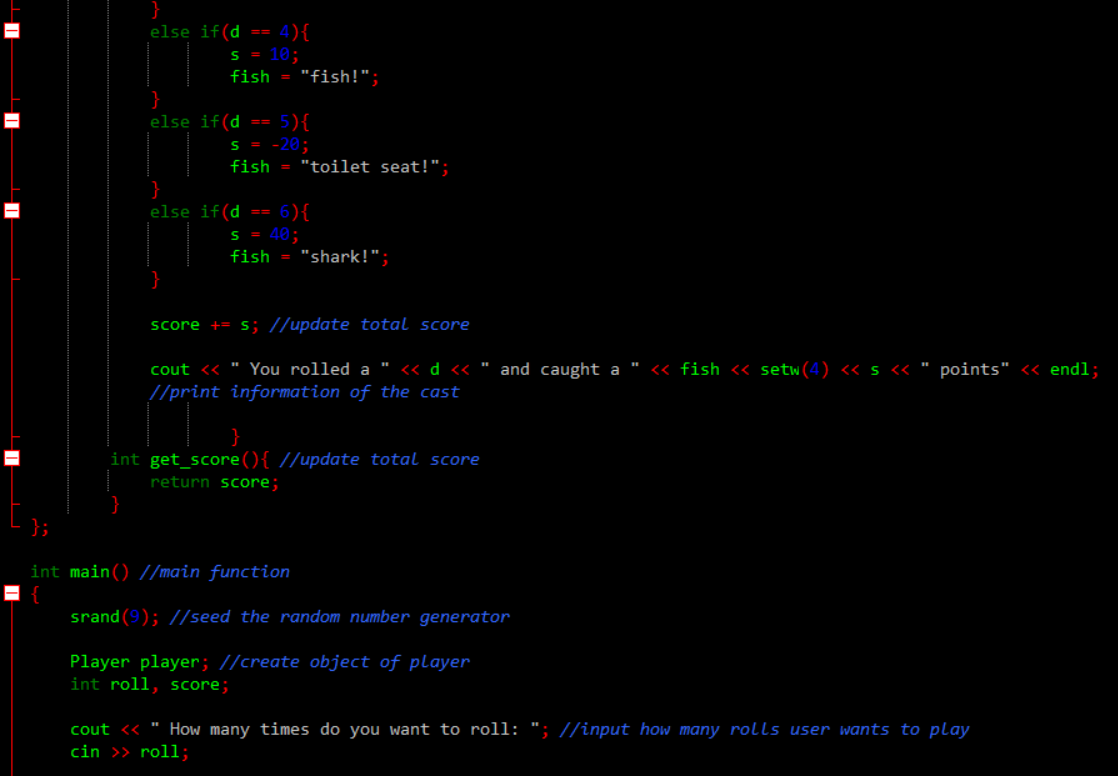Viewport: 1118px width, 776px height.
Task: Toggle folding on the get_score marker
Action: pos(11,457)
